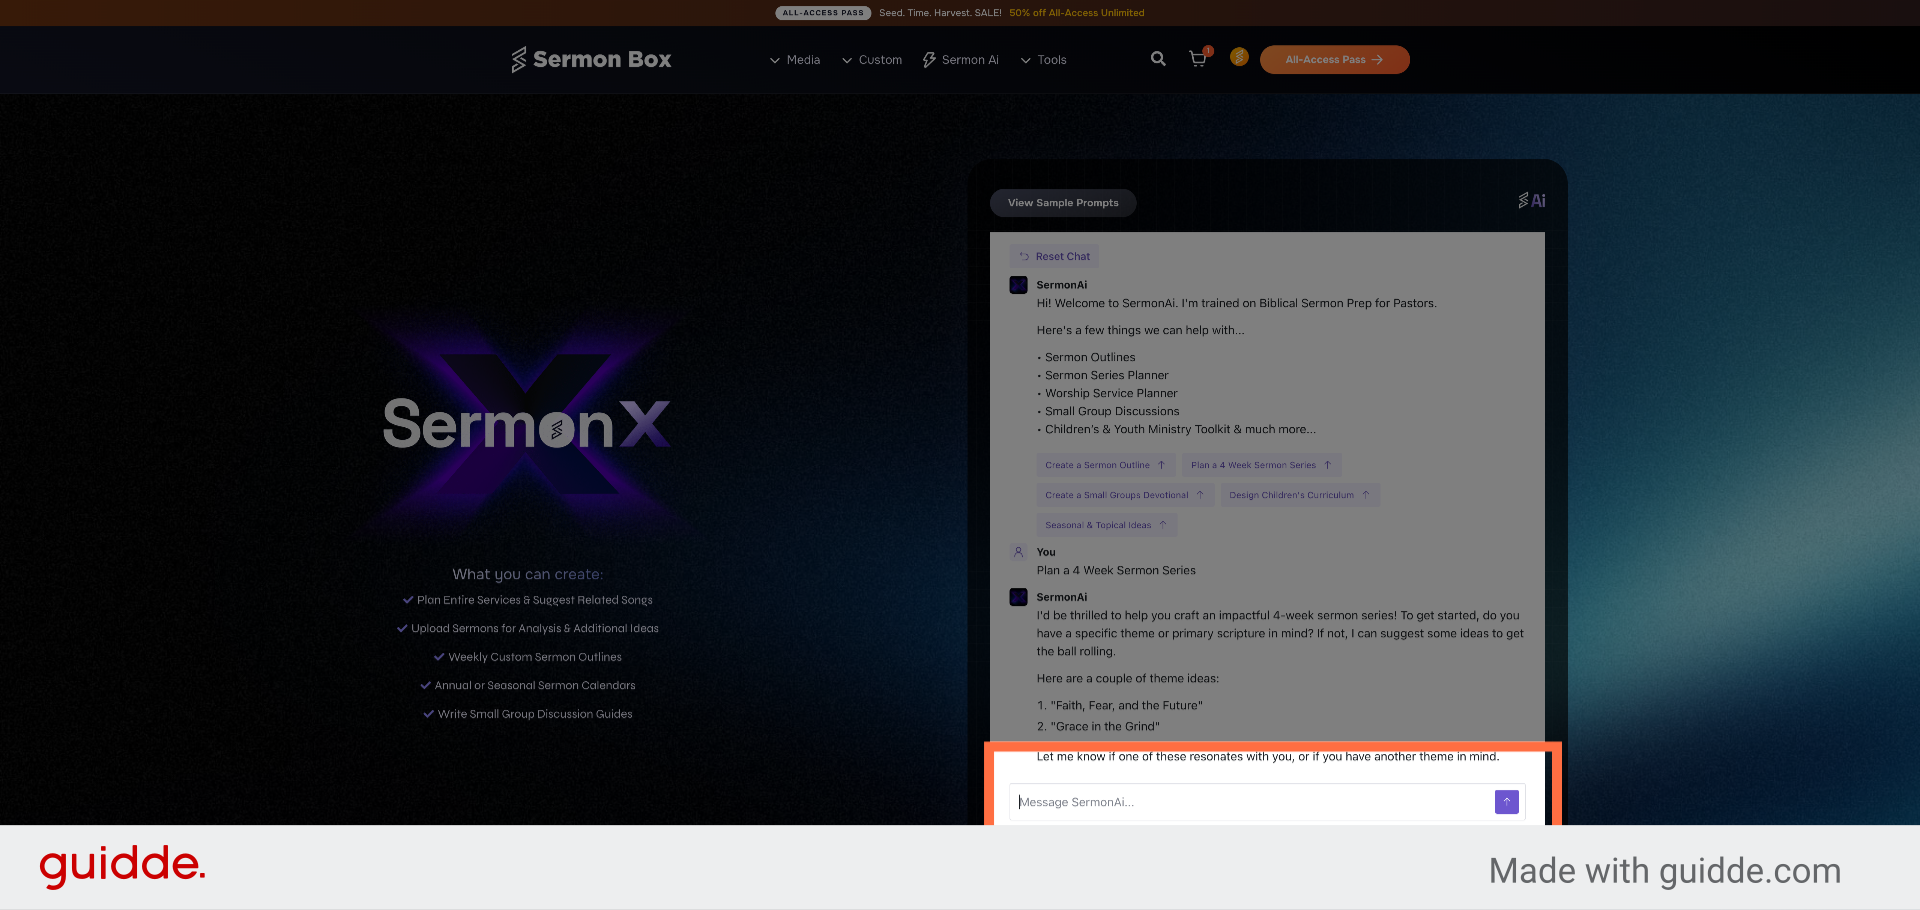Expand the Tools dropdown menu
Screen dimensions: 1920x910
[x=1043, y=60]
